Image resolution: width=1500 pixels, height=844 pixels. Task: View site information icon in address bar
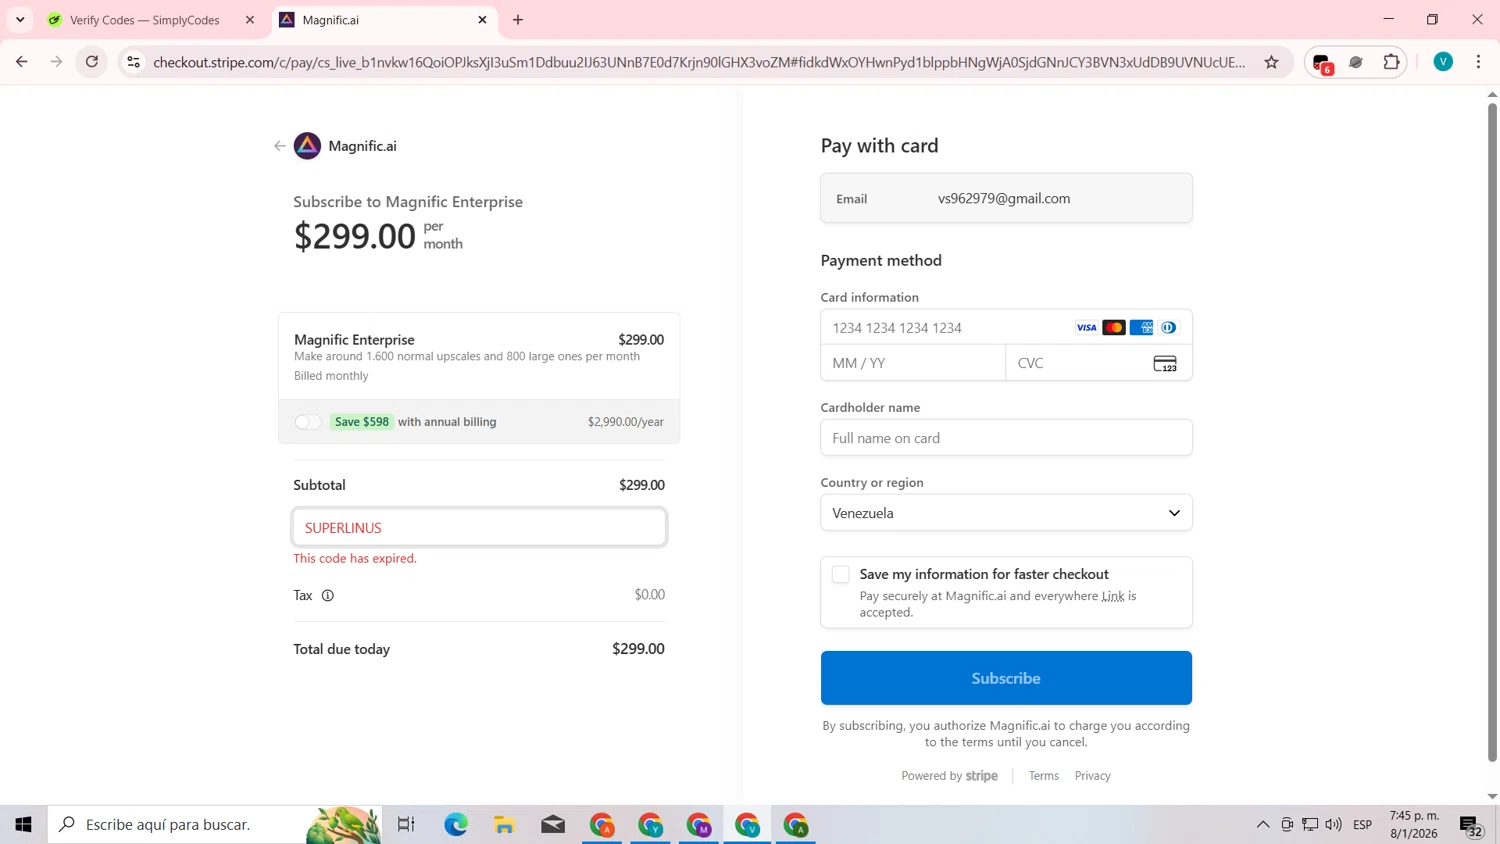pos(133,62)
